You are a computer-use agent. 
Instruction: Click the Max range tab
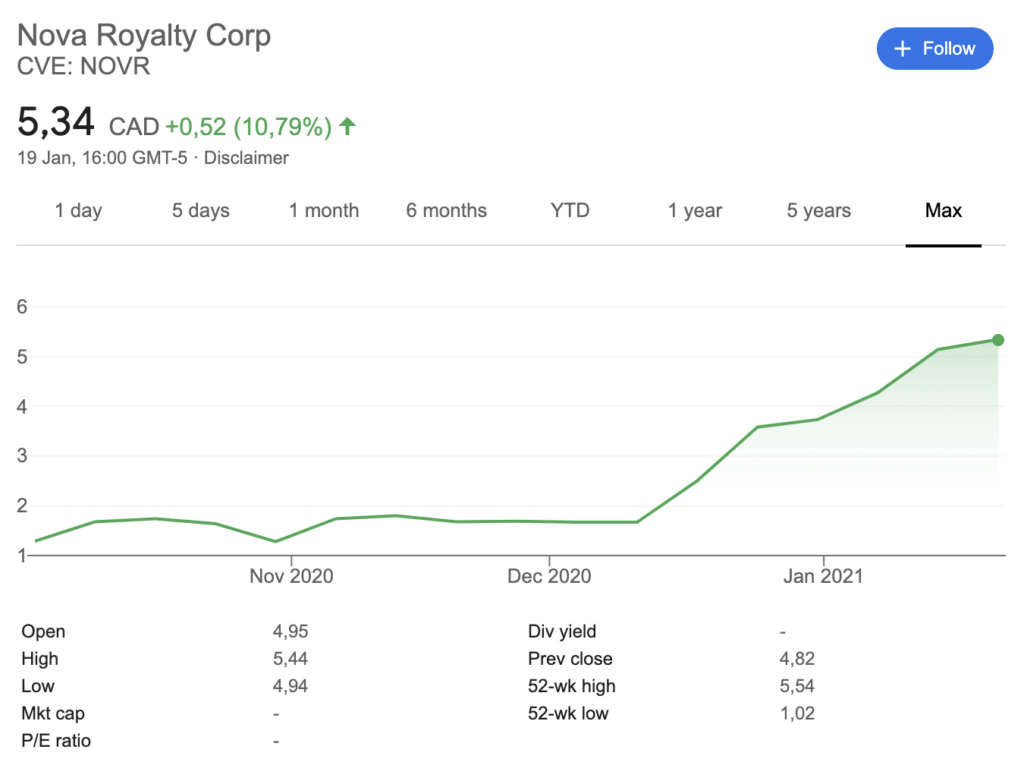coord(943,211)
